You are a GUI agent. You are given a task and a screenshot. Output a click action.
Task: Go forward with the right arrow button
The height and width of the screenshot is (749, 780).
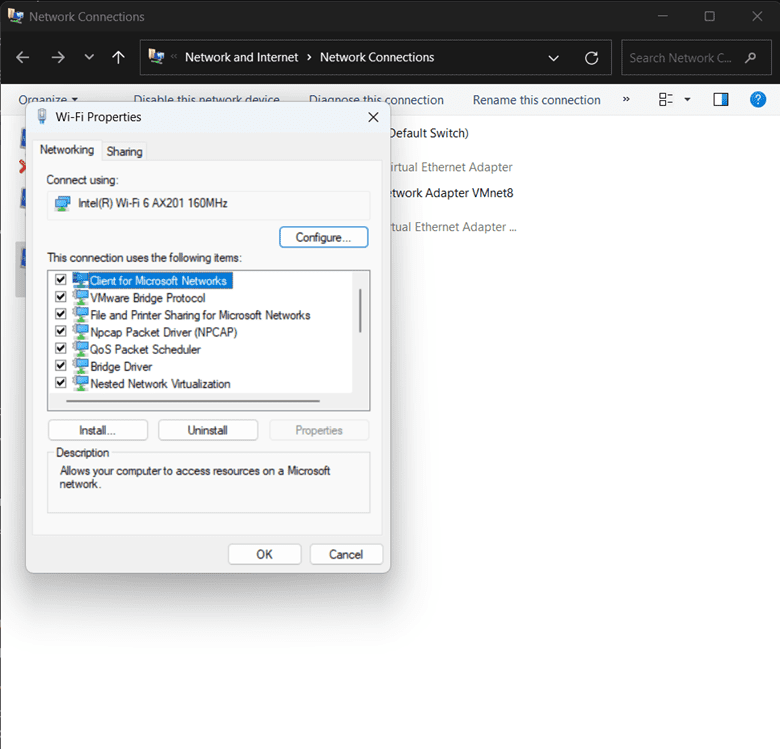point(58,58)
